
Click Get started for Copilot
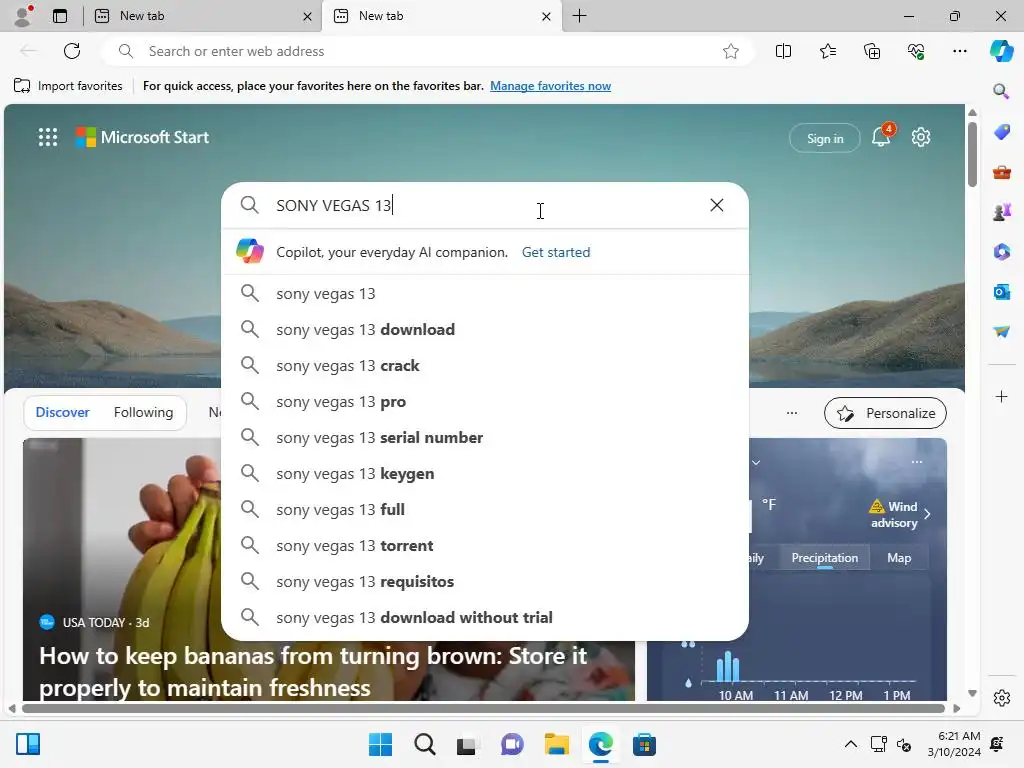pos(556,252)
